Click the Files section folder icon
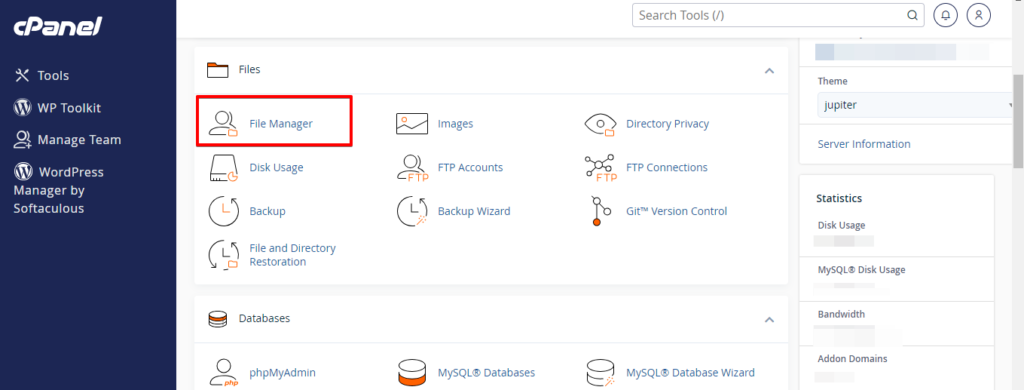1024x390 pixels. click(x=217, y=69)
